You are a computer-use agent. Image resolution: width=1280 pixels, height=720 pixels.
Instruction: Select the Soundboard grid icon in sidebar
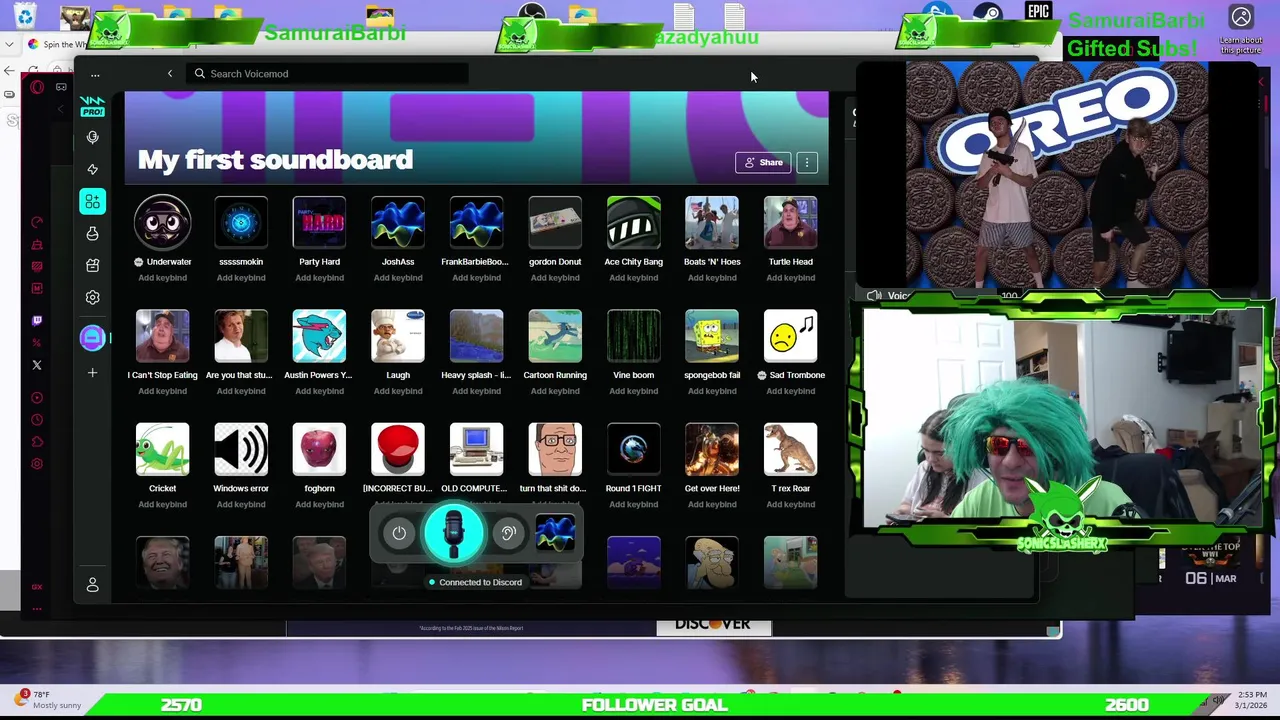point(92,201)
